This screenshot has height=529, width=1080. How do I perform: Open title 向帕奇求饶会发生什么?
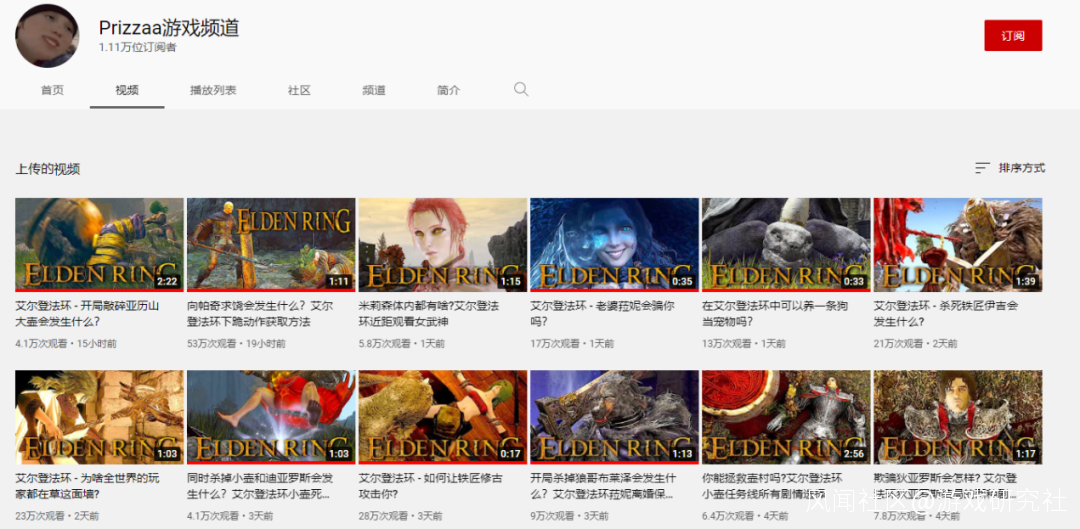(260, 313)
